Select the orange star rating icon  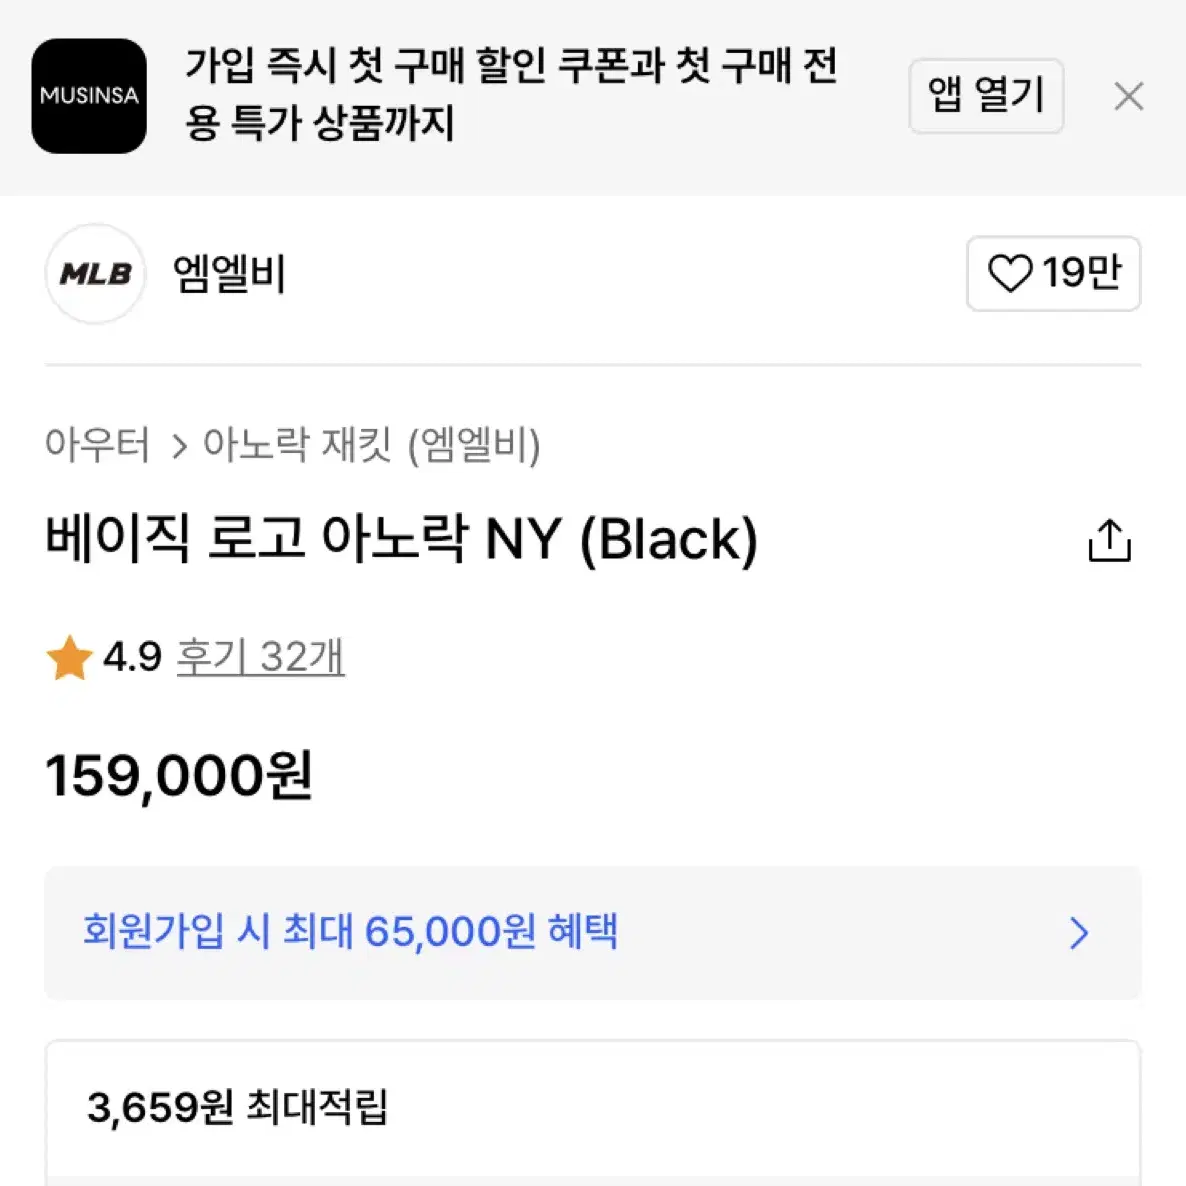(x=69, y=657)
